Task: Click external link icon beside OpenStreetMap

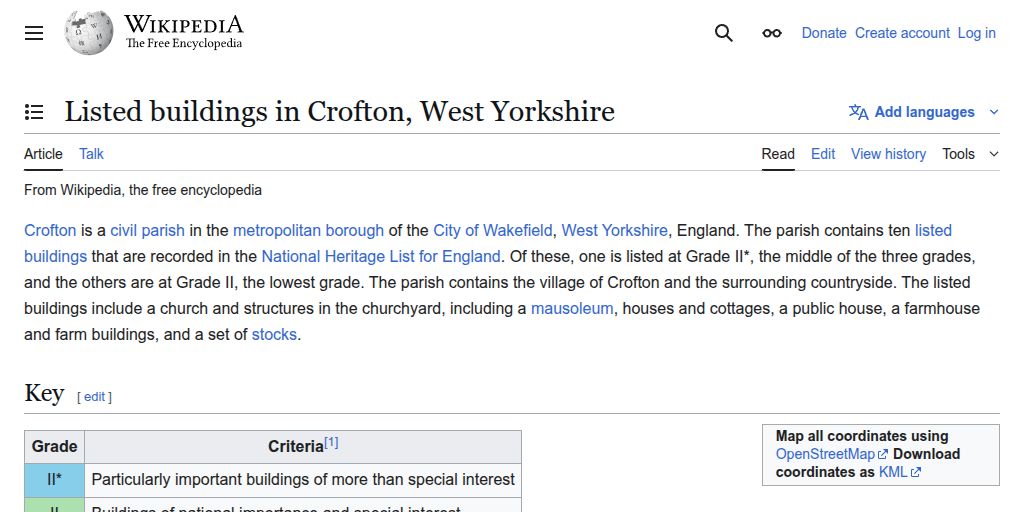Action: [x=883, y=455]
